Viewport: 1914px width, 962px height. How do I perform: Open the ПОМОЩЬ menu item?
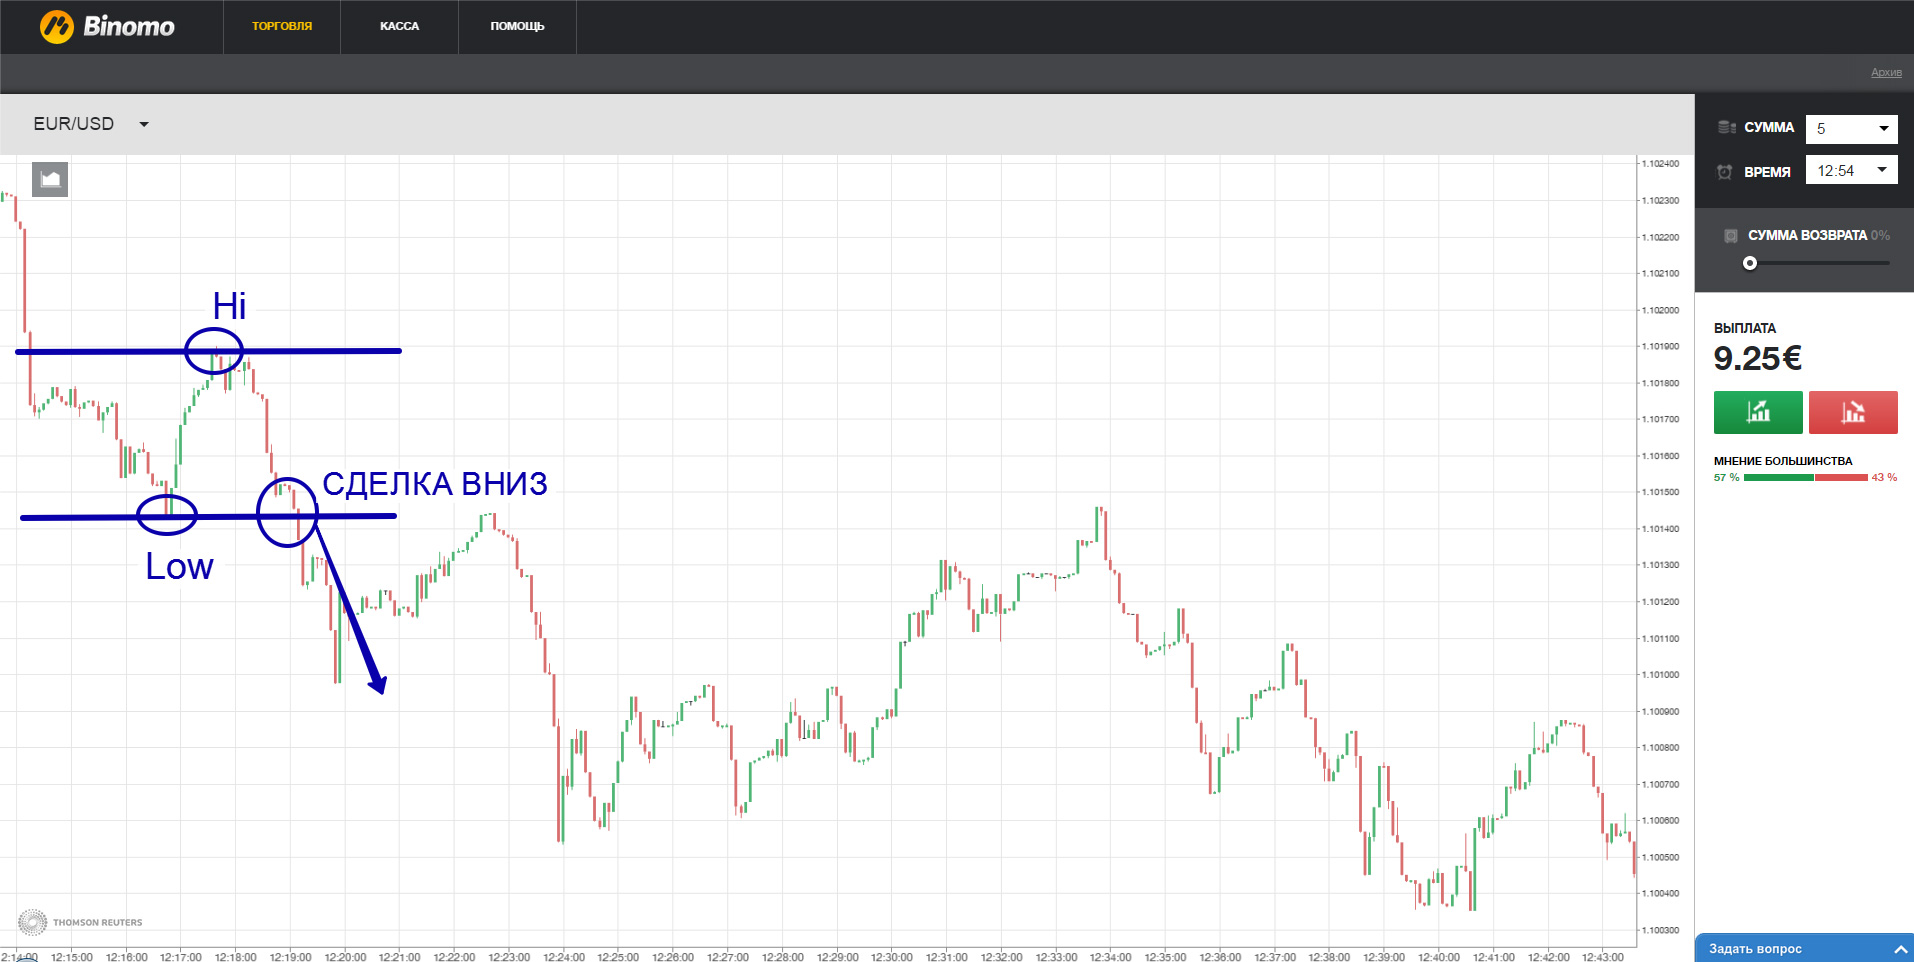pos(517,26)
